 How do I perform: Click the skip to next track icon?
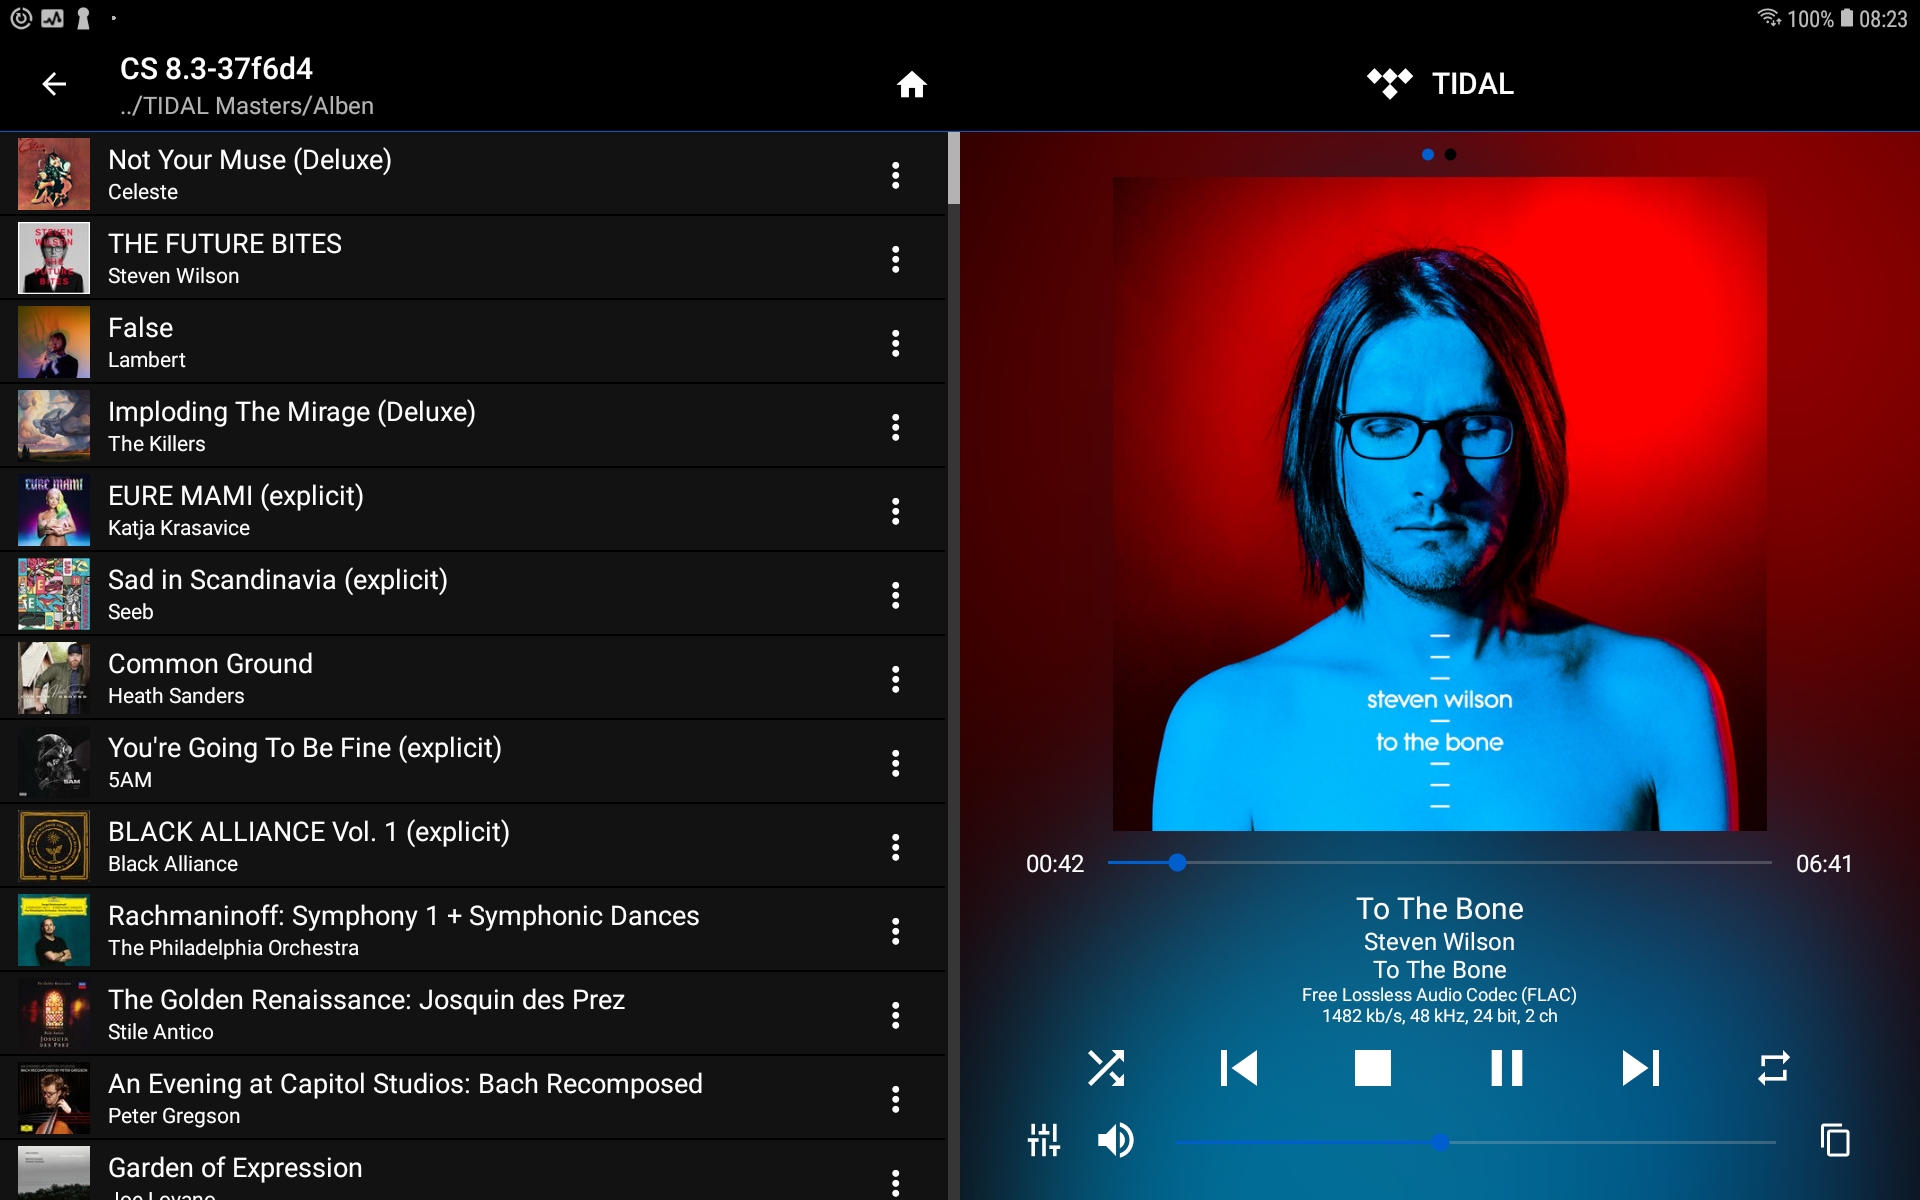(x=1639, y=1066)
